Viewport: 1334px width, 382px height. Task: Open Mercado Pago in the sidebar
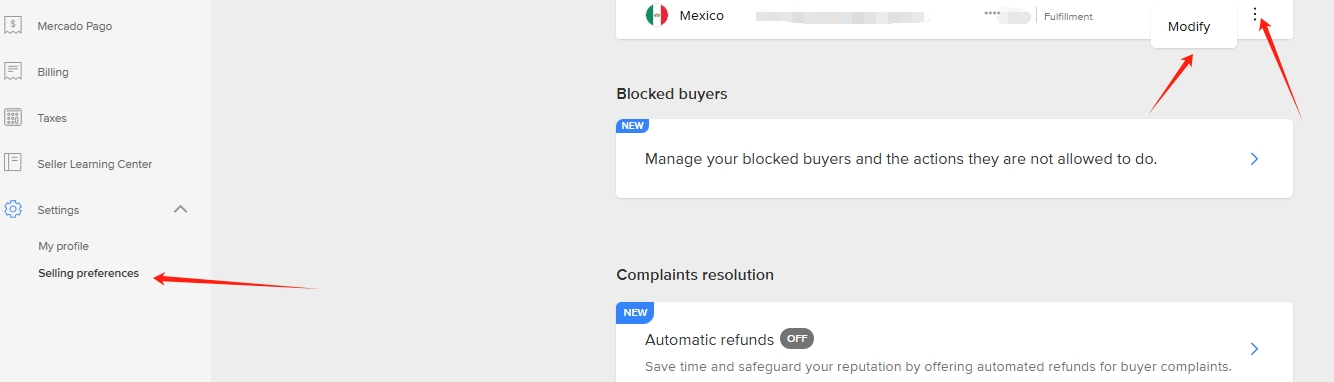pos(75,26)
